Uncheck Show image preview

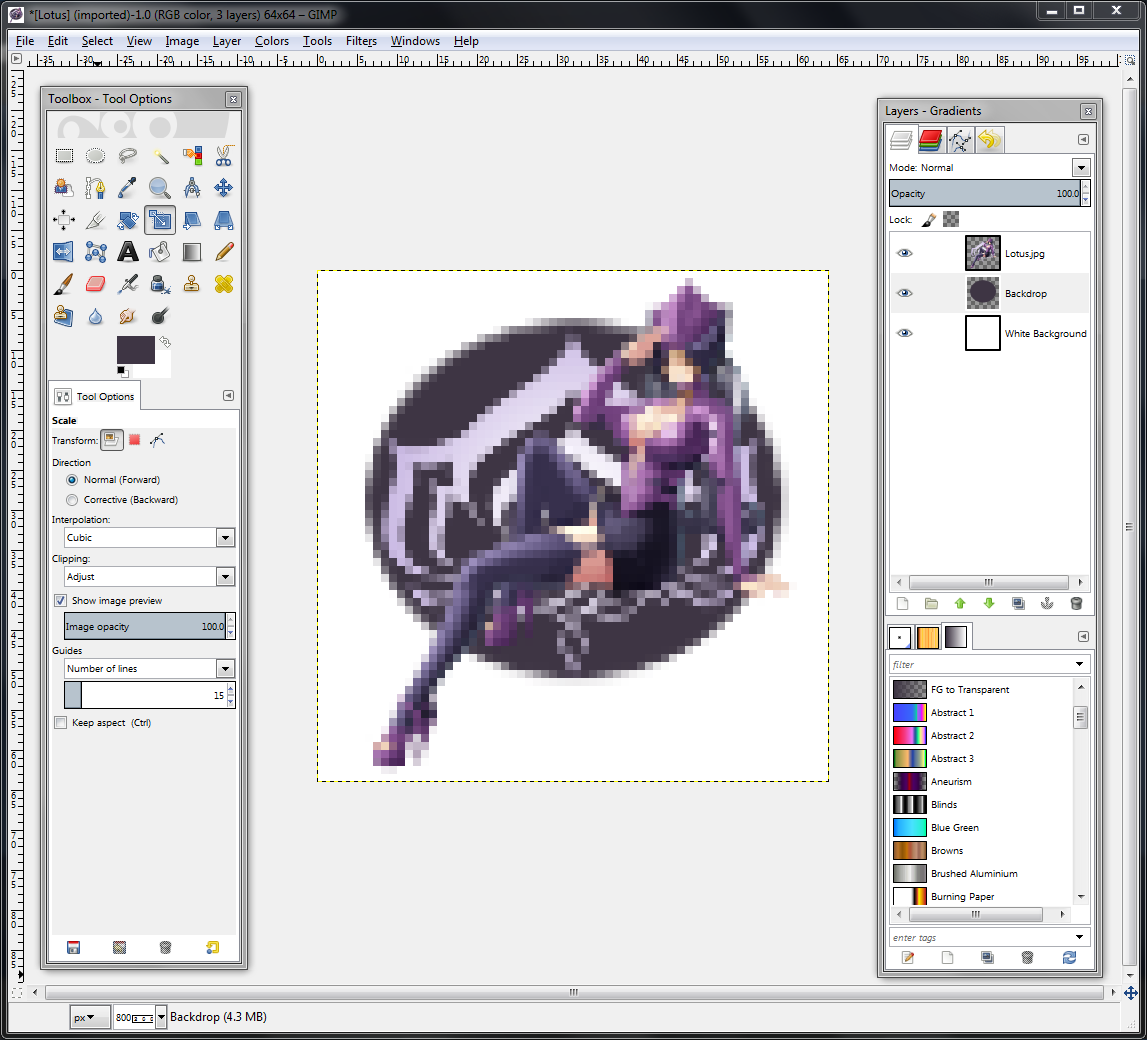click(x=61, y=600)
